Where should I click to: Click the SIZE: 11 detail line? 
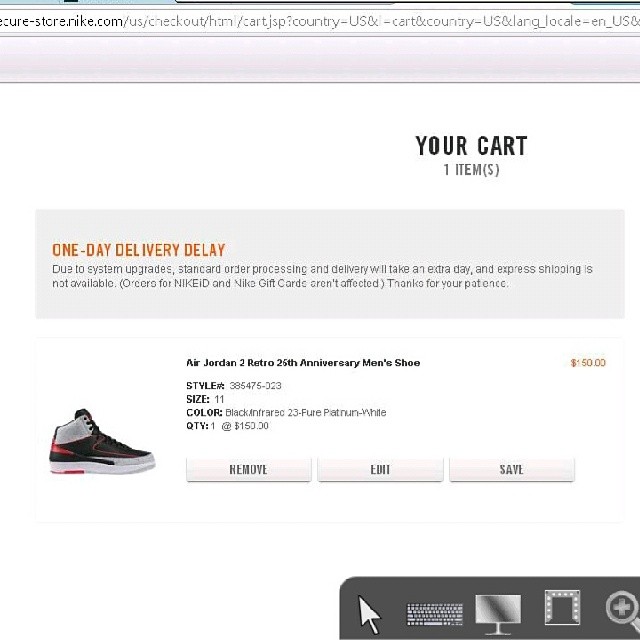tap(205, 399)
